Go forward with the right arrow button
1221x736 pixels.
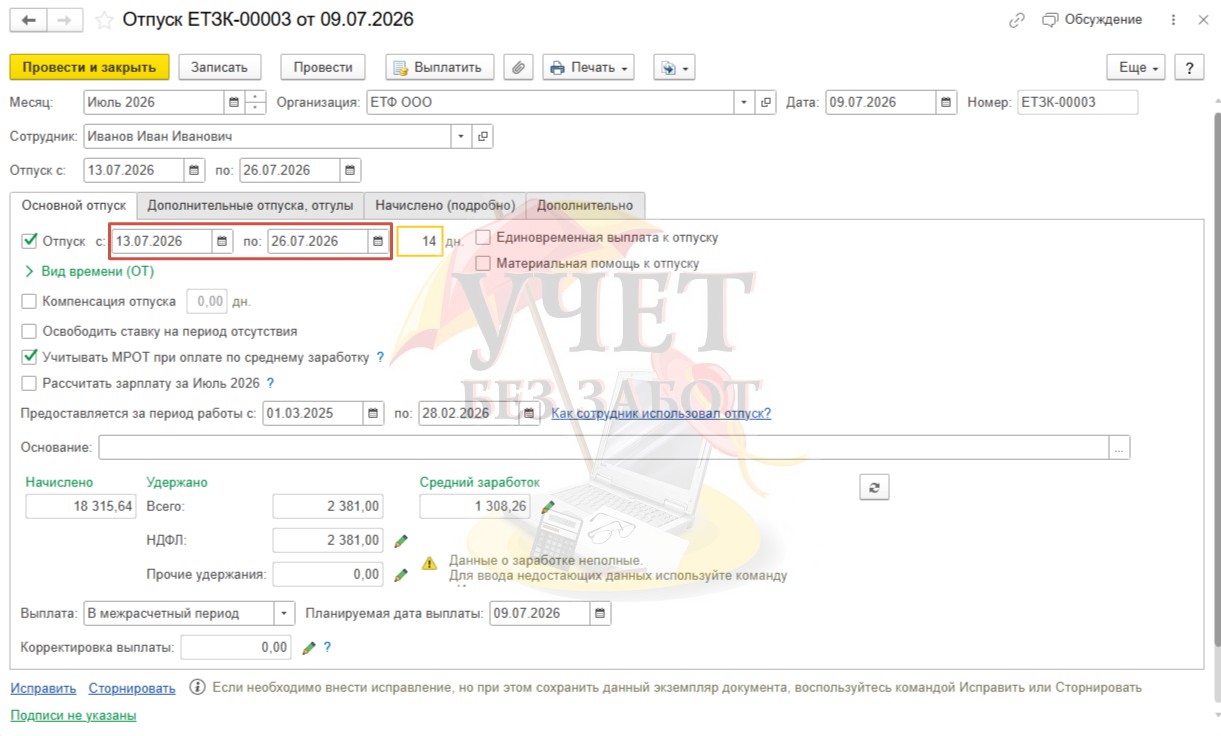click(x=64, y=20)
